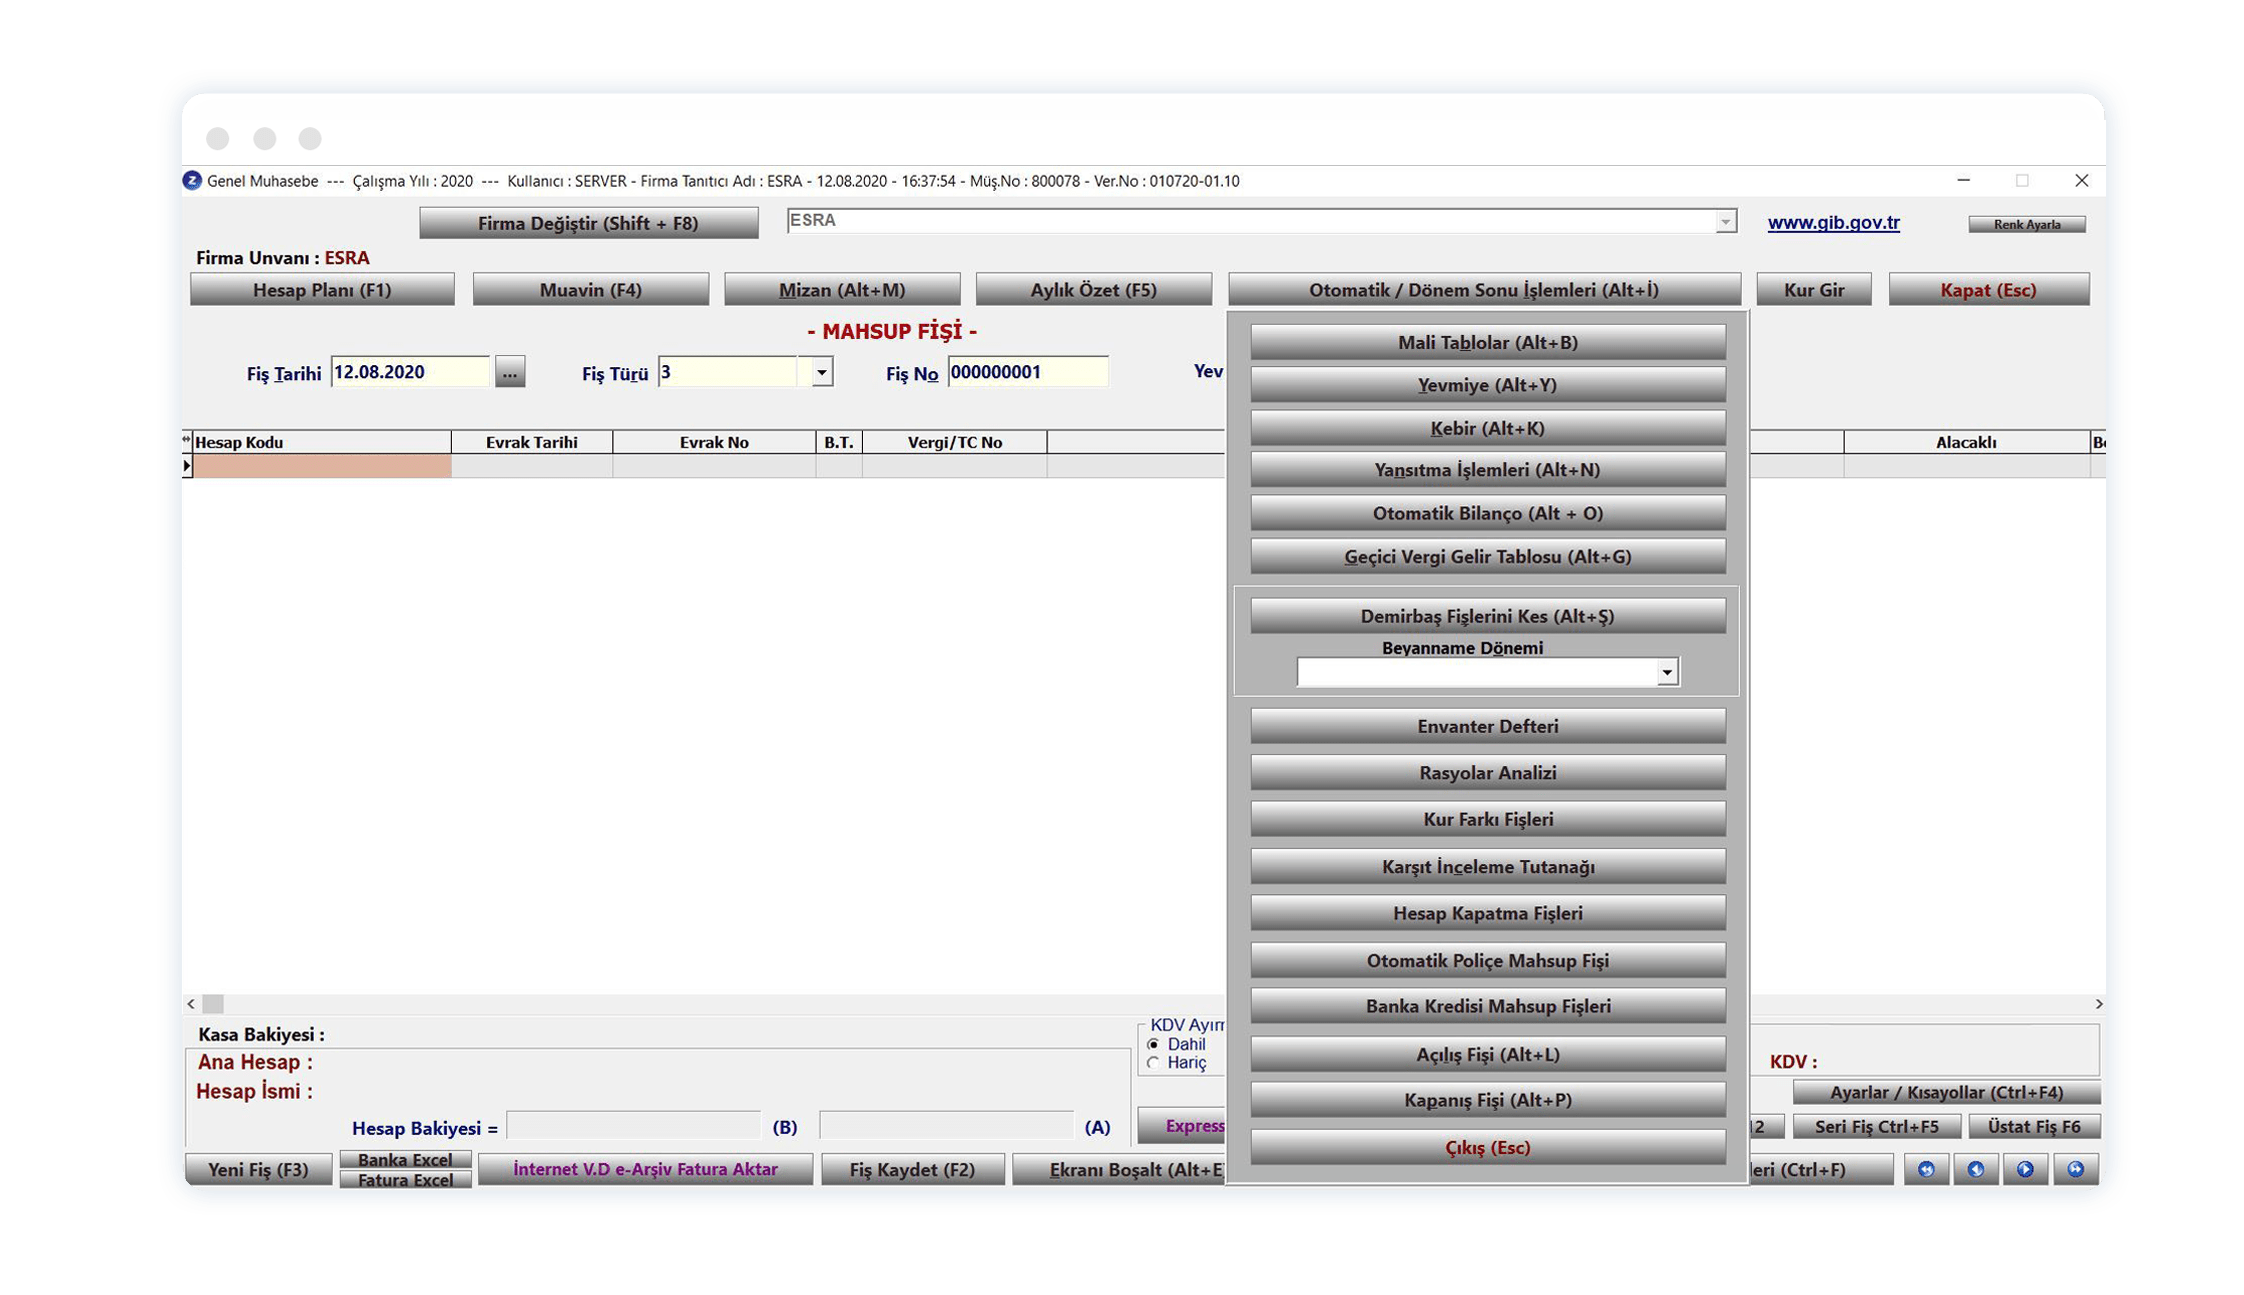Click the Vergi/TC No column header
Viewport: 2244px width, 1295px height.
click(954, 442)
